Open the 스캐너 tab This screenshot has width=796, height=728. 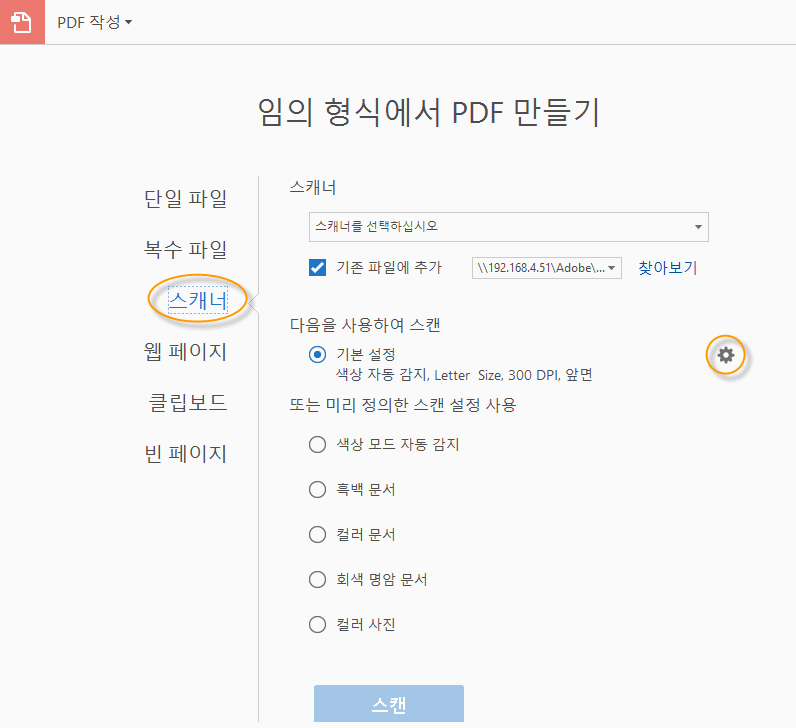click(198, 299)
